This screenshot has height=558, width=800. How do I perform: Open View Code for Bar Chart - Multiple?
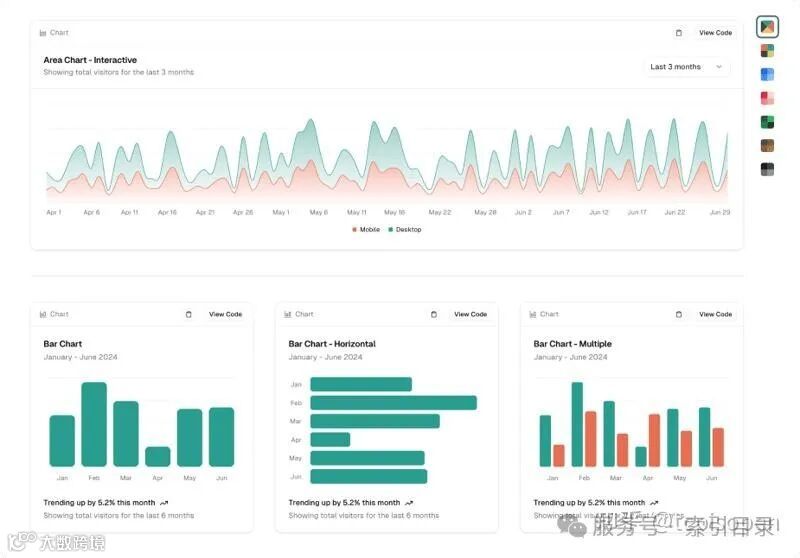click(715, 314)
